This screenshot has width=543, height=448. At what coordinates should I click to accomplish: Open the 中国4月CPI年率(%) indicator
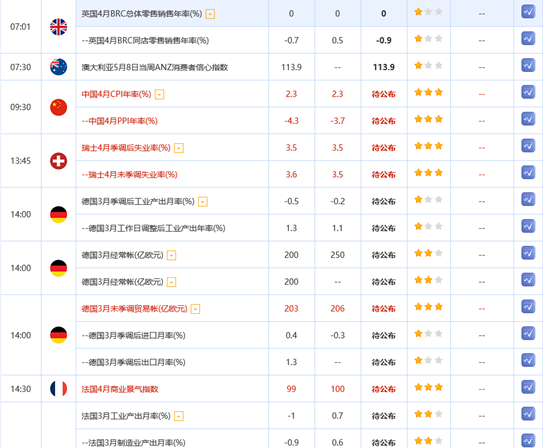click(116, 94)
